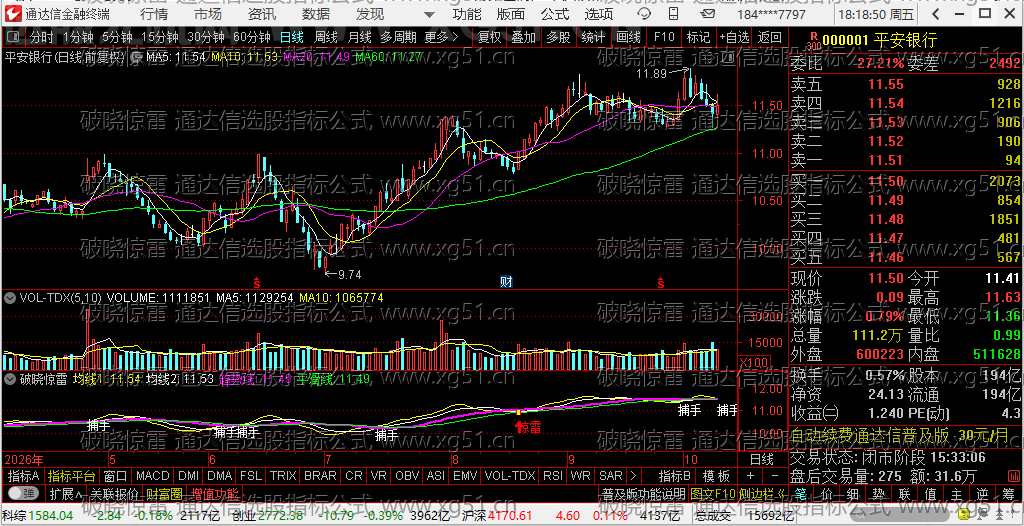1024x526 pixels.
Task: Open 指标A indicator selector
Action: point(22,476)
